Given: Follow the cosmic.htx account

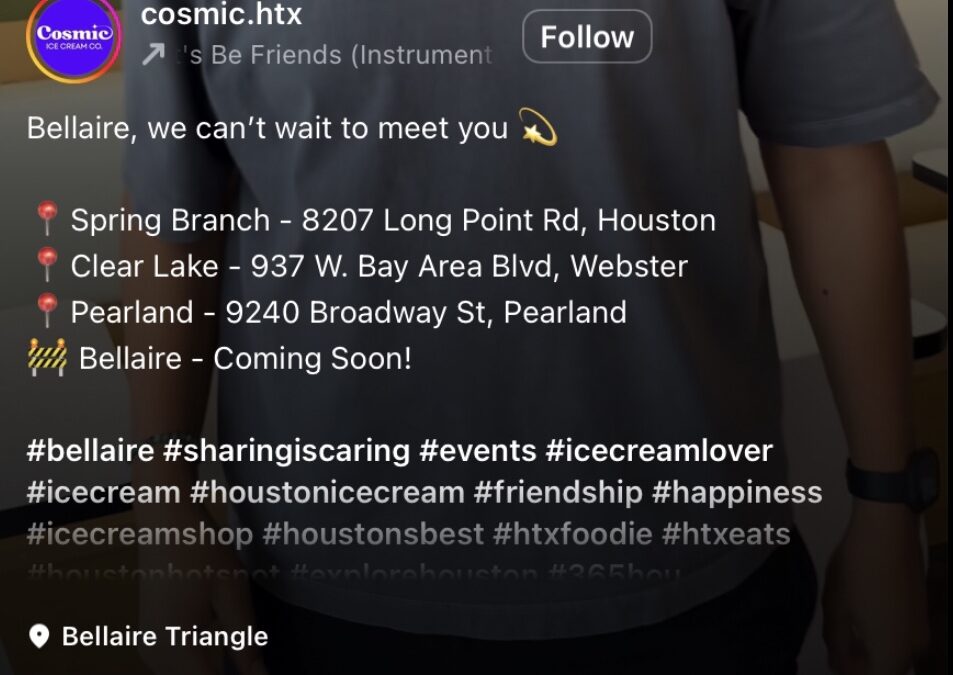Looking at the screenshot, I should click(587, 36).
